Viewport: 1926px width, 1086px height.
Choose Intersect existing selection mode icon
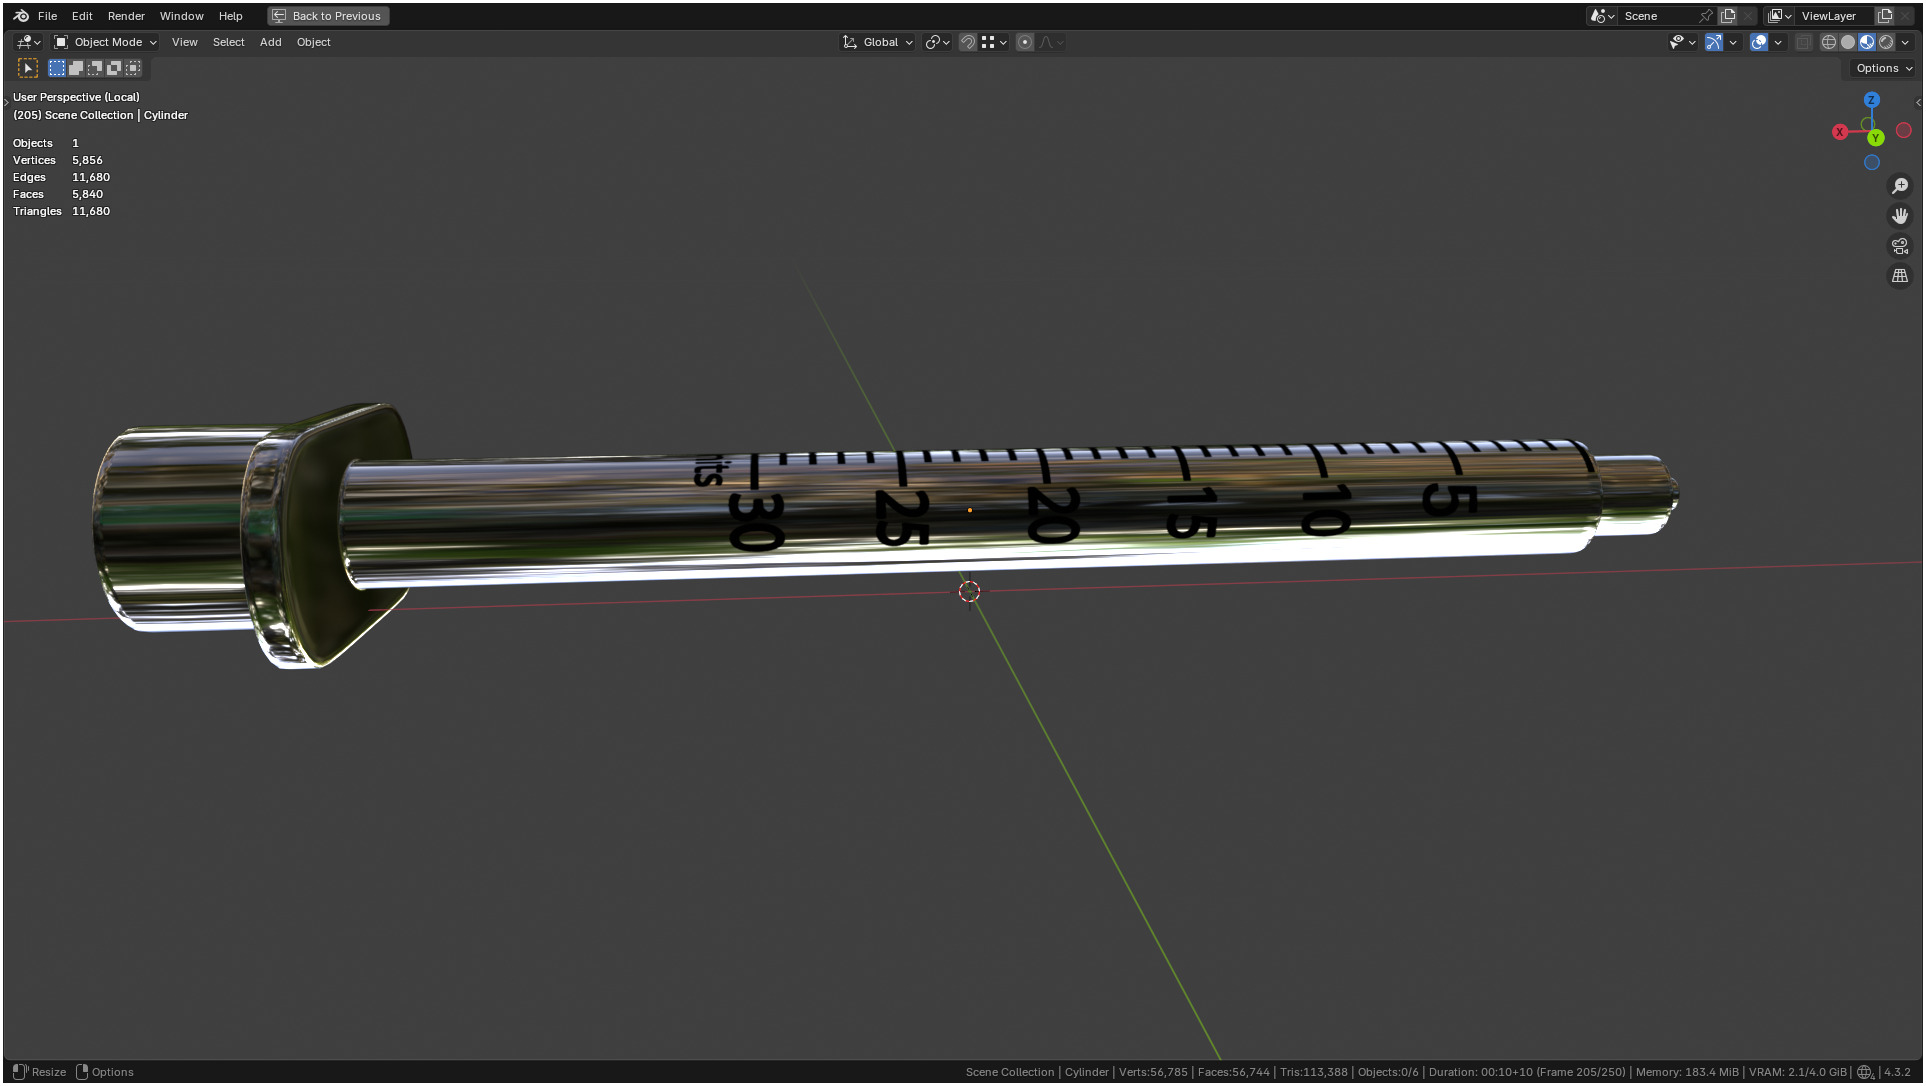coord(133,68)
